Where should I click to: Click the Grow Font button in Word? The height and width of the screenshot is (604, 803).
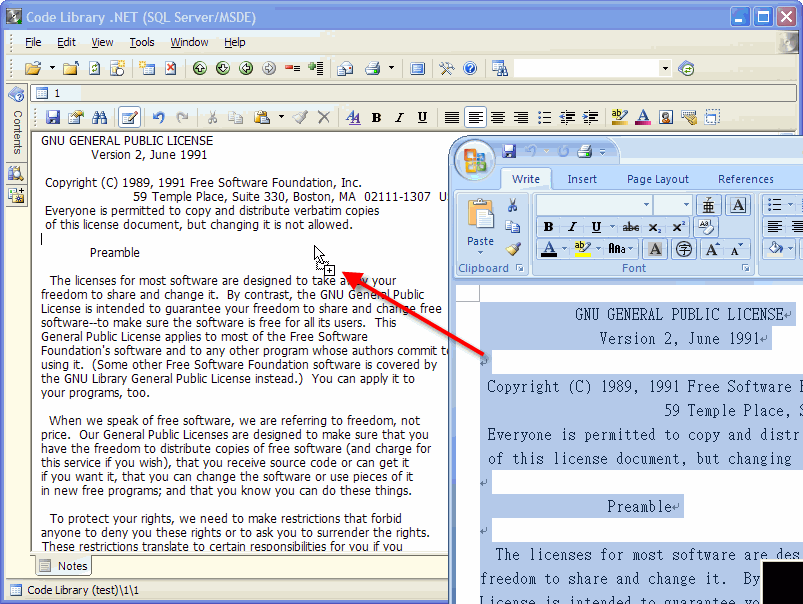tap(712, 249)
